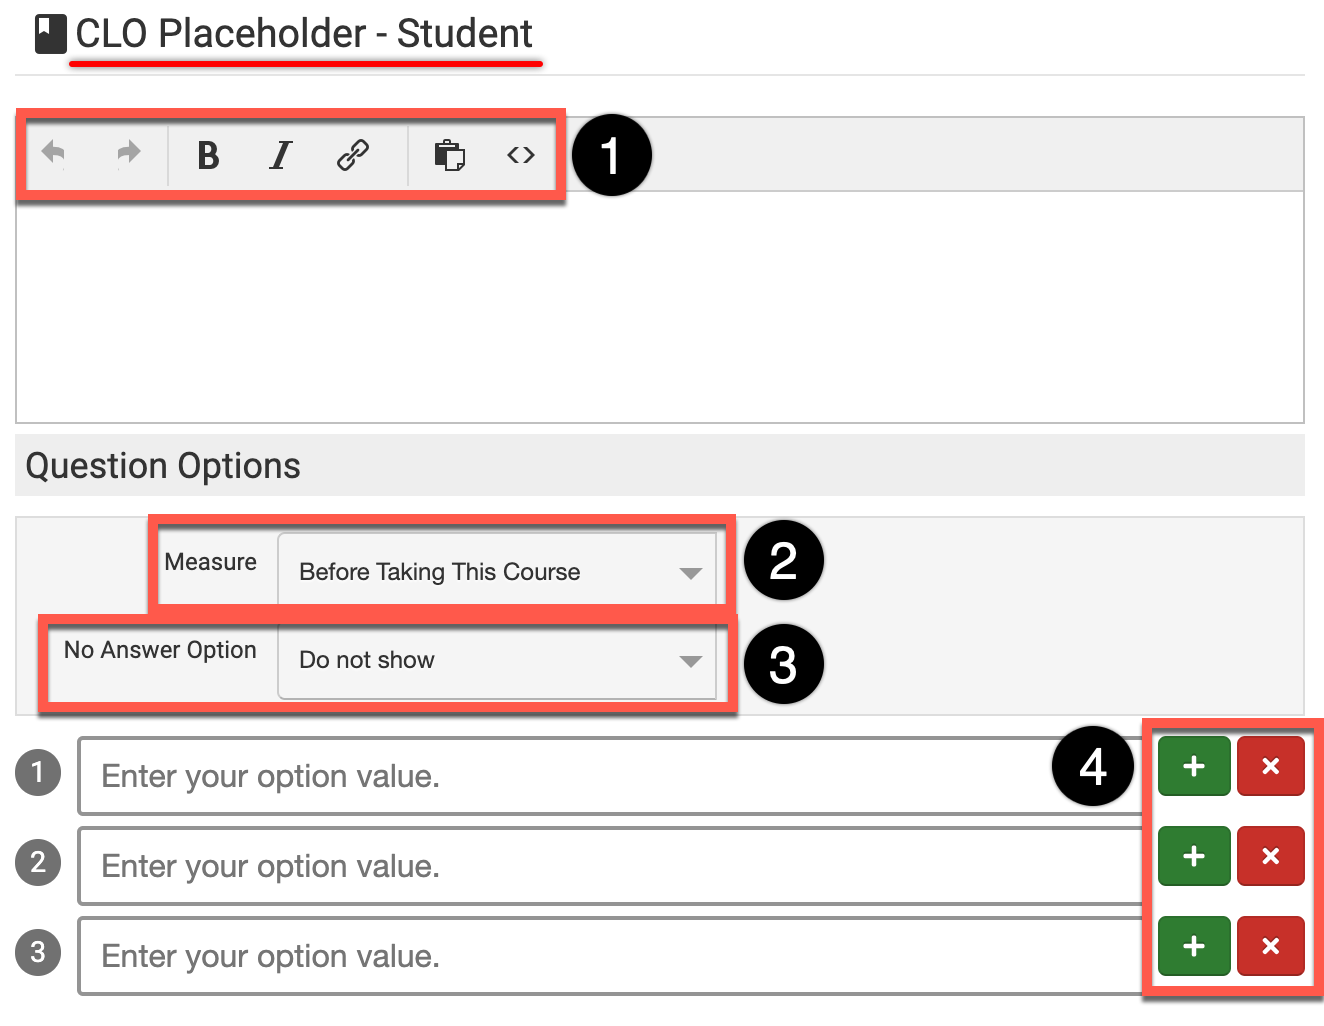The width and height of the screenshot is (1324, 1026).
Task: Click the green plus on third option
Action: (1194, 946)
